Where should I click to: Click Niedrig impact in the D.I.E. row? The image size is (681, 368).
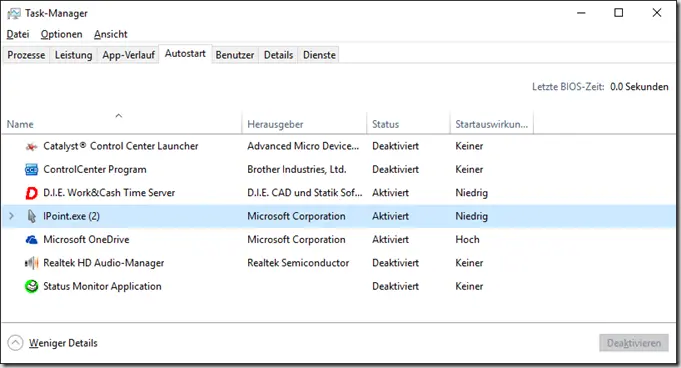472,193
